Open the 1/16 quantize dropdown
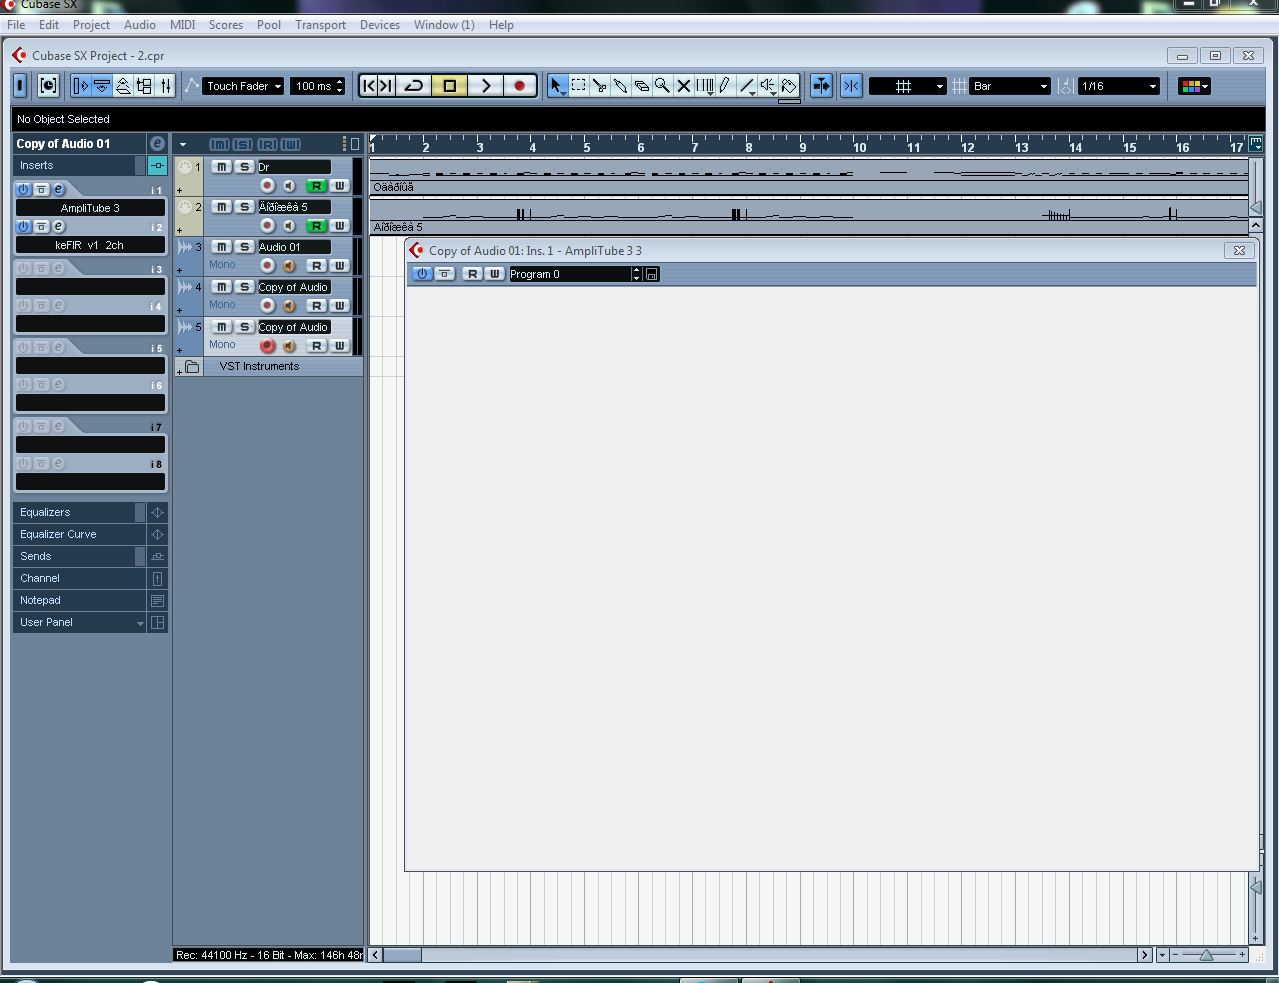1279x983 pixels. [1118, 86]
